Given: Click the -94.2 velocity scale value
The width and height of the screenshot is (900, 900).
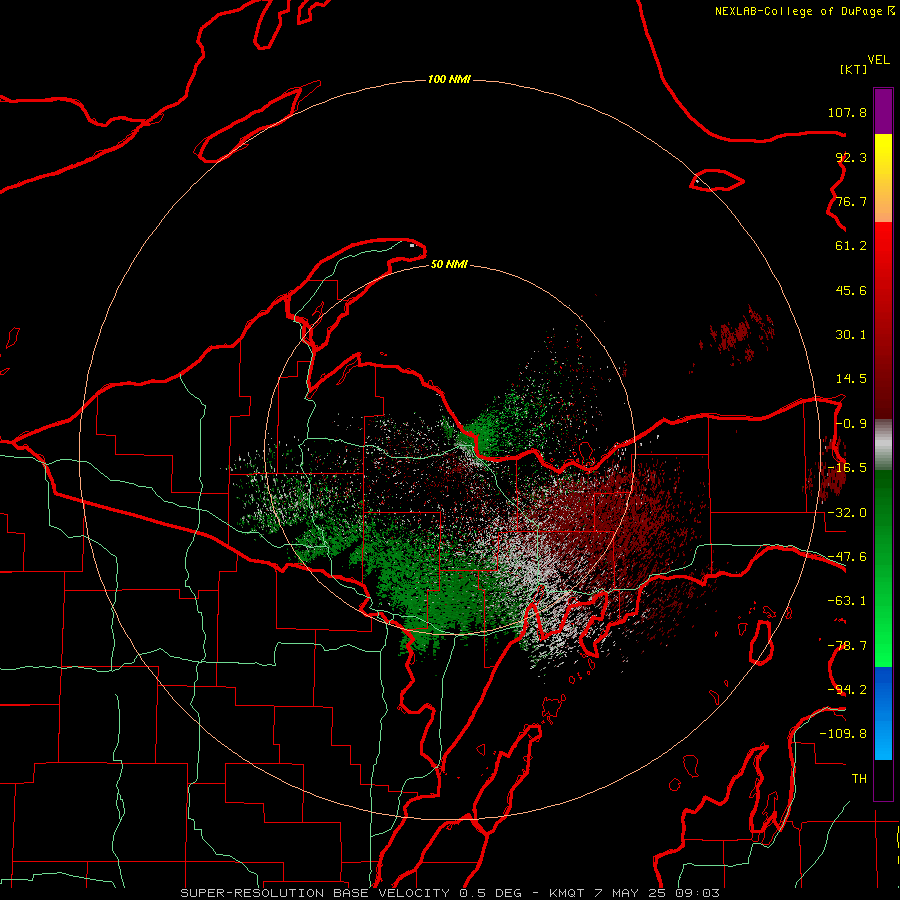Looking at the screenshot, I should pos(847,690).
